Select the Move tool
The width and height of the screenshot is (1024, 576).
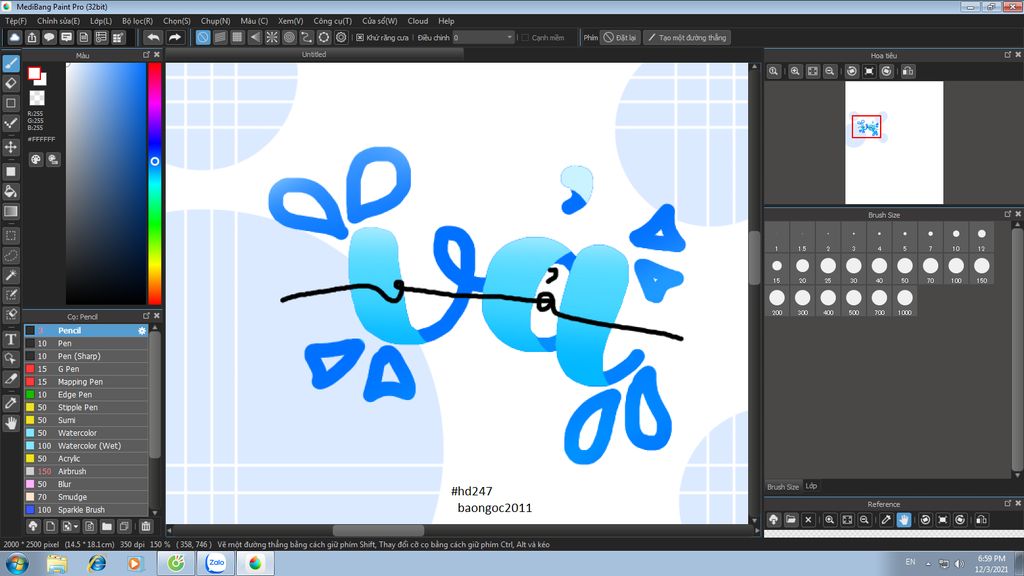pos(11,147)
